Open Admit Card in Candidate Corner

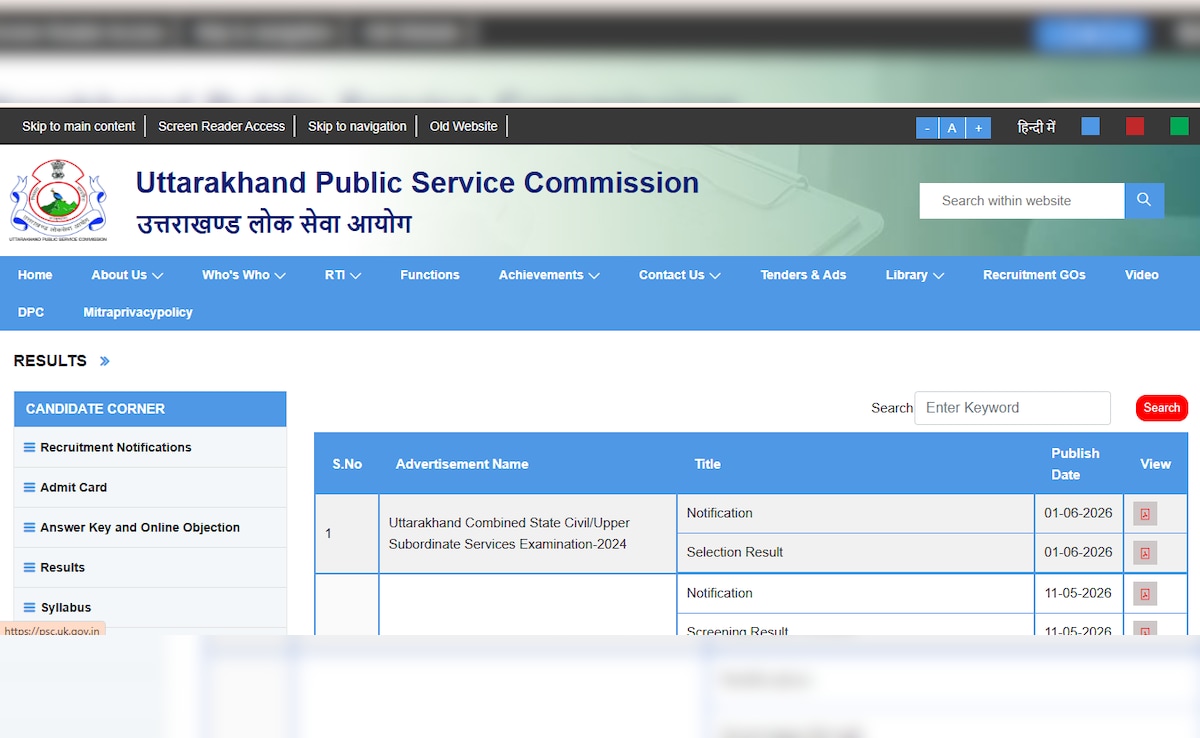pyautogui.click(x=74, y=487)
